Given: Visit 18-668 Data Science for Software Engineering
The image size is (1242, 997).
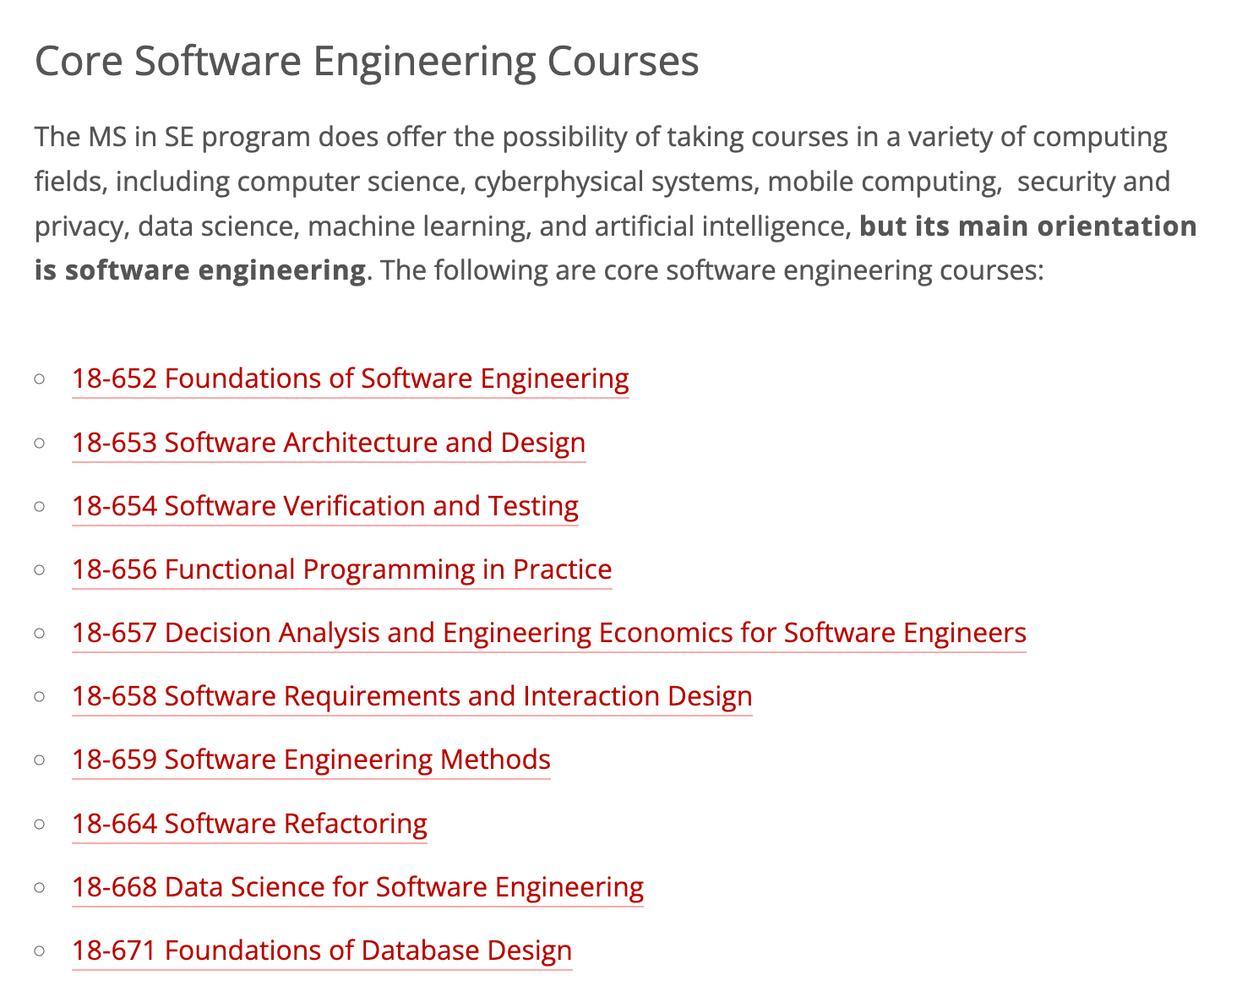Looking at the screenshot, I should 357,887.
